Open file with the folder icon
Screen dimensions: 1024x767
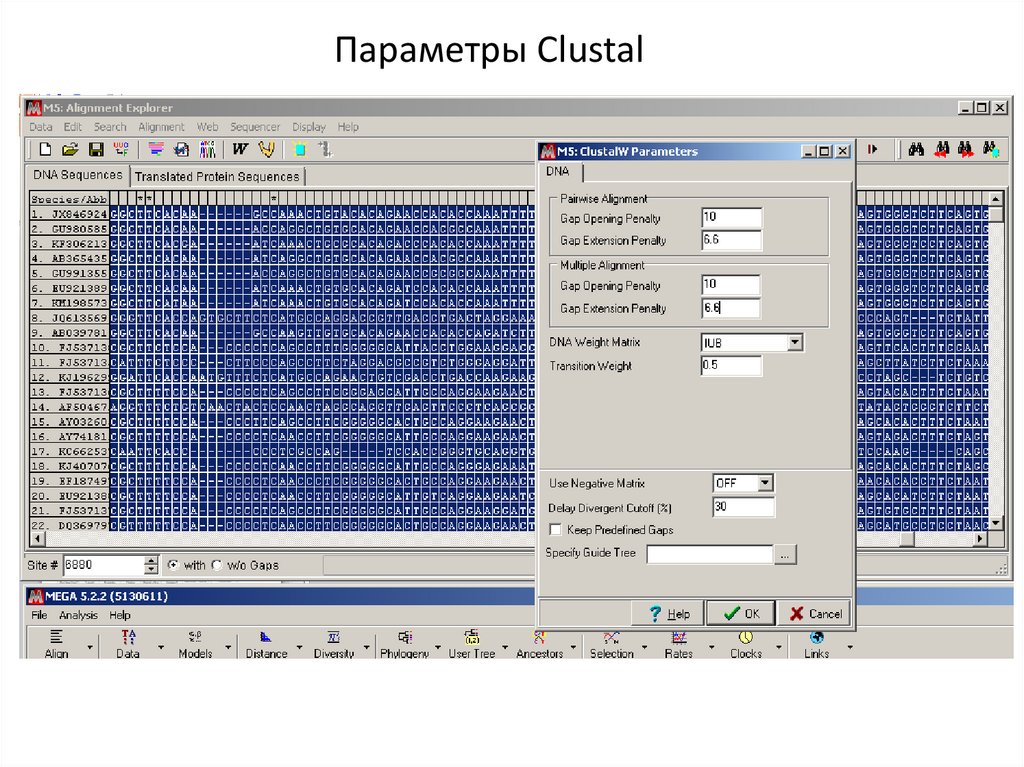point(70,150)
